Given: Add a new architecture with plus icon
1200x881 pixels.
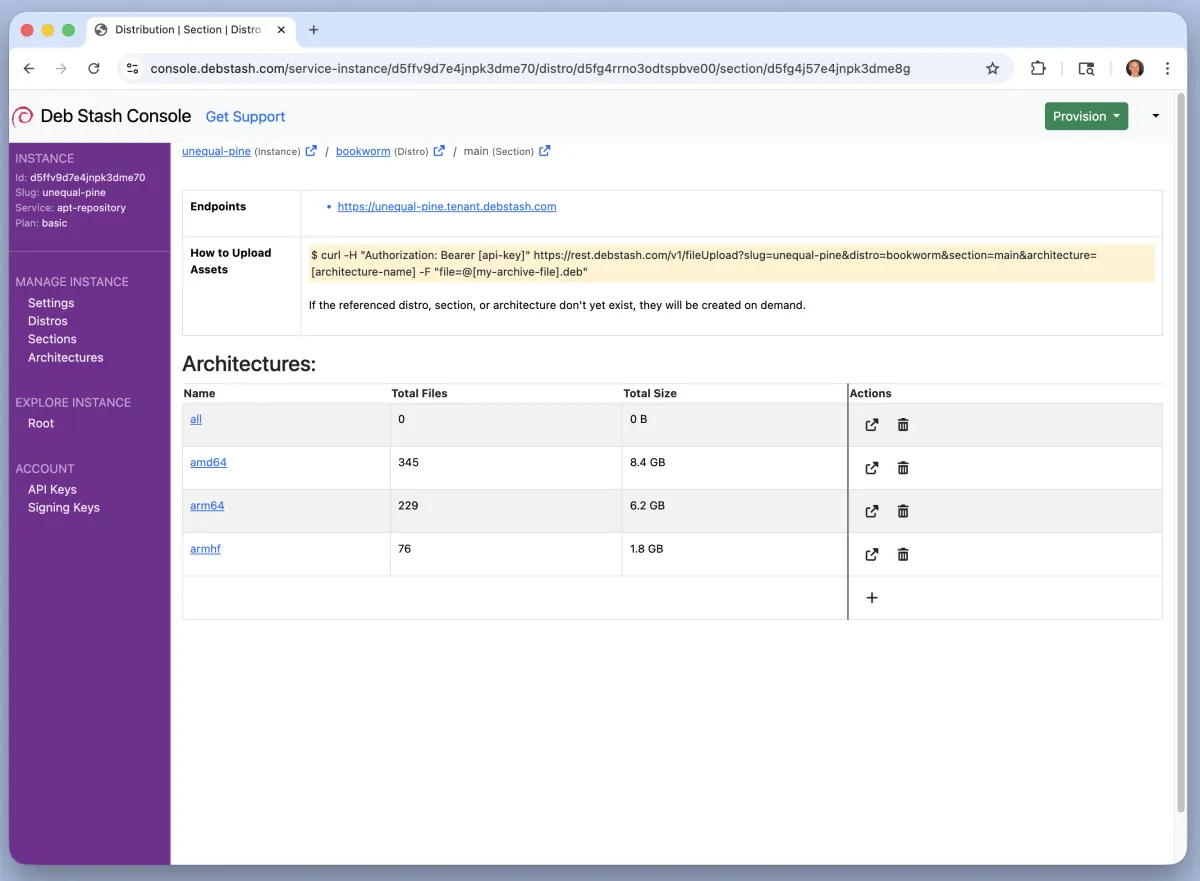Looking at the screenshot, I should (872, 598).
